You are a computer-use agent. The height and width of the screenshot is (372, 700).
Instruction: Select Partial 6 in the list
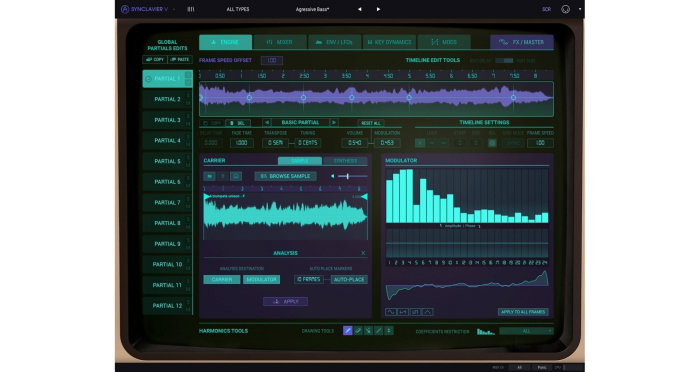(167, 182)
